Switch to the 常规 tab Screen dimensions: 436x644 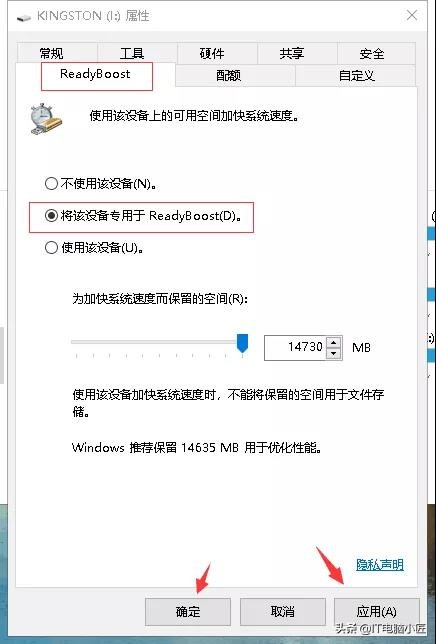coord(52,53)
